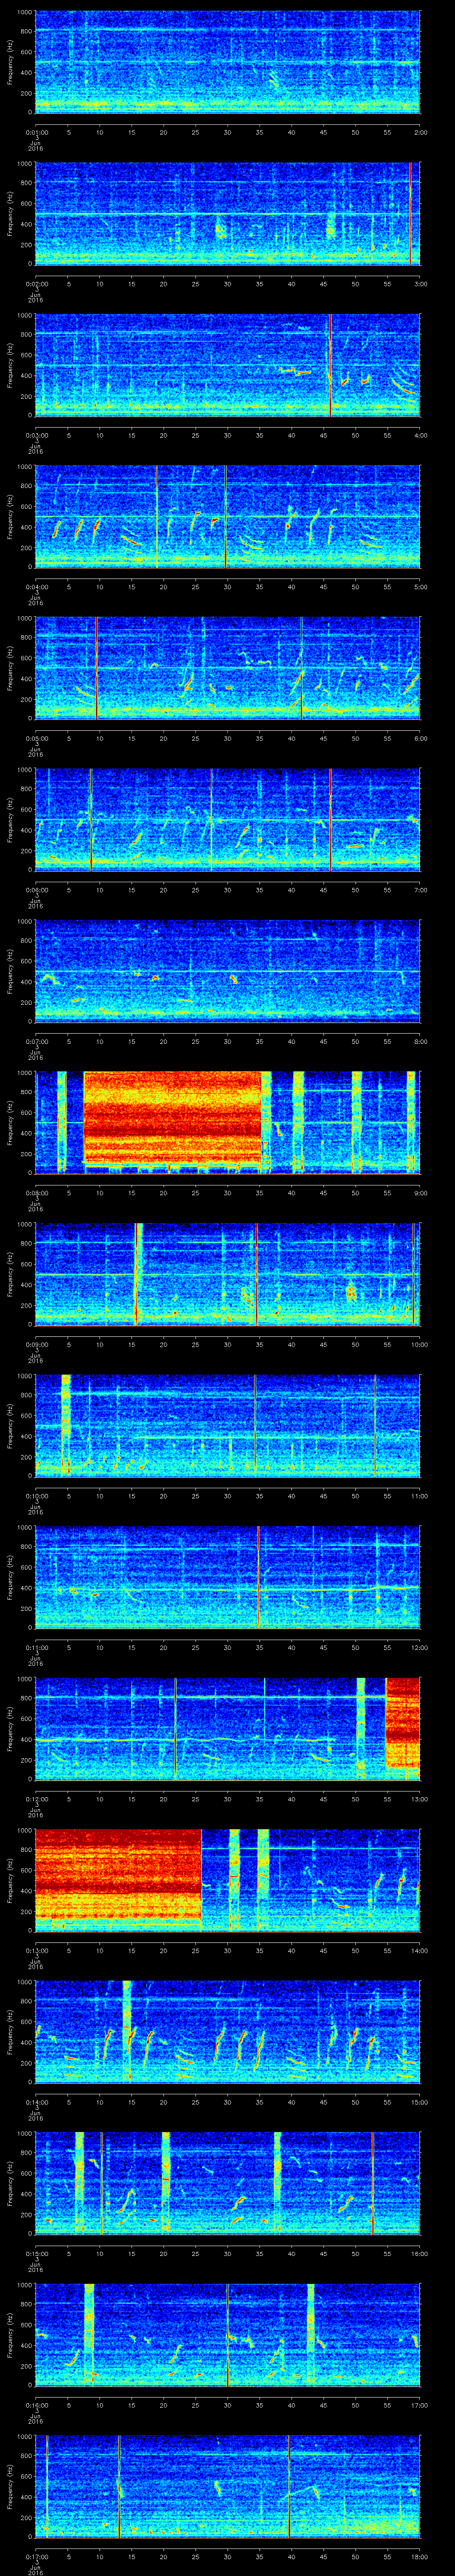The width and height of the screenshot is (455, 2576).
Task: Click the '8:00' end time label
Action: tap(421, 1041)
